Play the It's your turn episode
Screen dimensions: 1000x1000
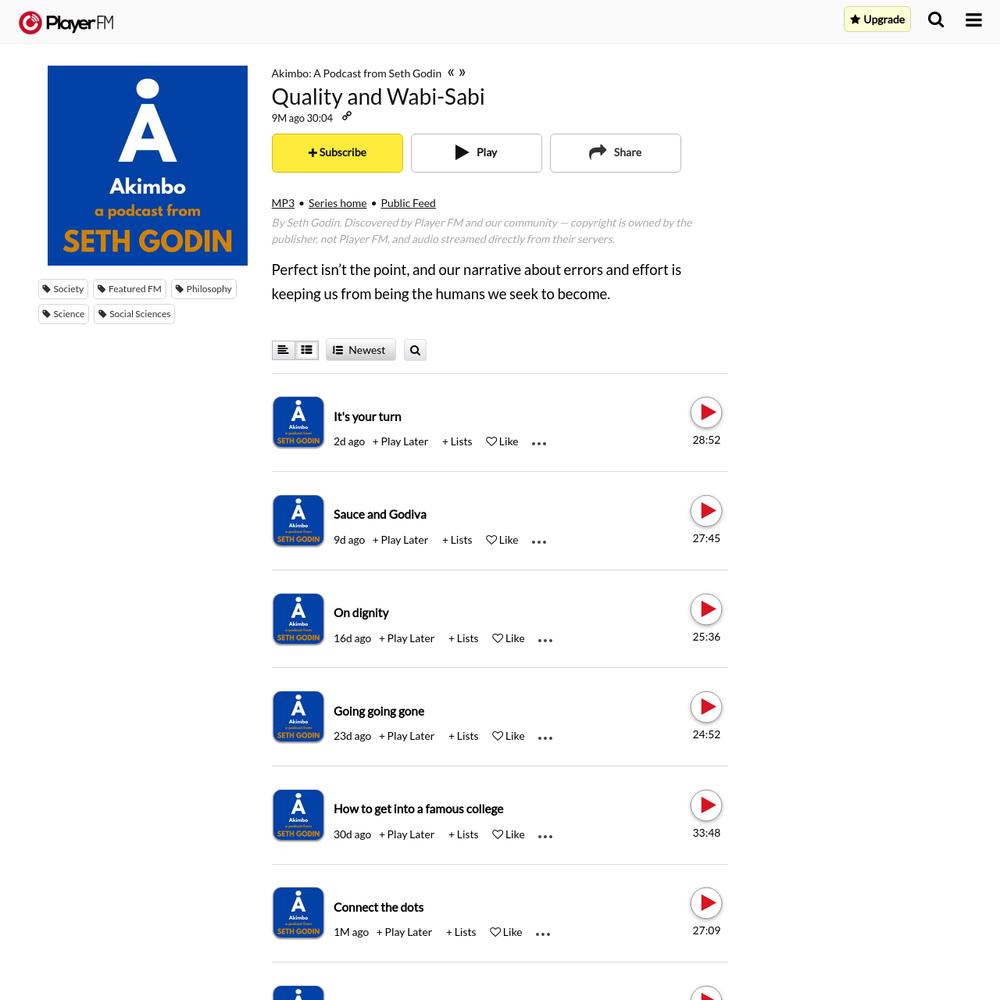(x=706, y=413)
